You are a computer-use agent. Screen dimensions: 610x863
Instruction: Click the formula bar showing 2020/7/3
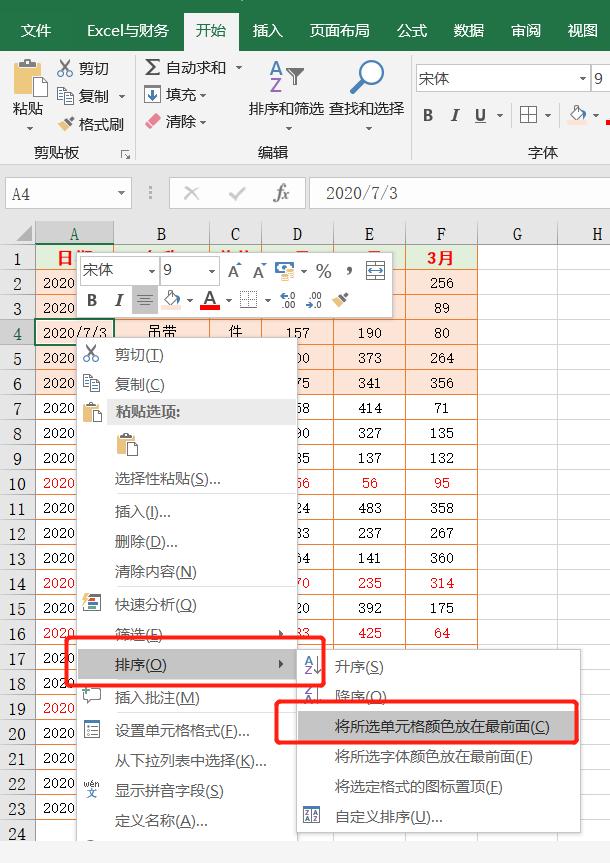click(460, 193)
